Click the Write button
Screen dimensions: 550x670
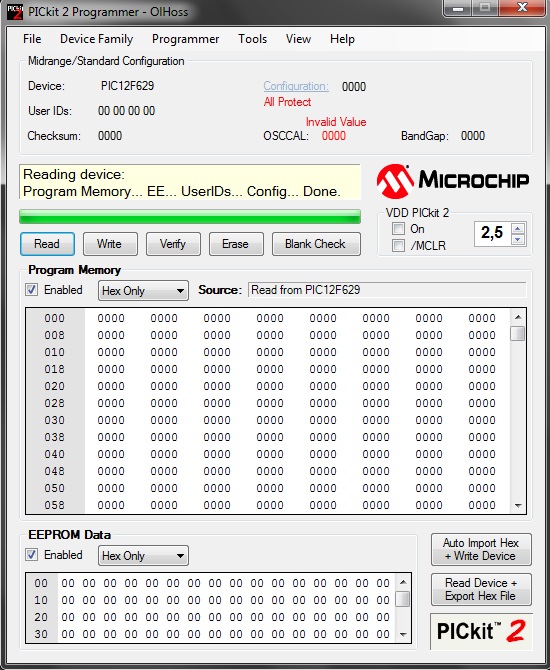[x=110, y=244]
